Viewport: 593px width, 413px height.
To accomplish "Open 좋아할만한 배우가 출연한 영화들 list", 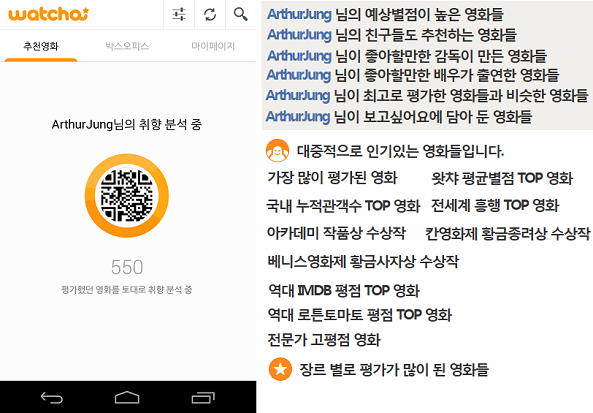I will [x=413, y=75].
